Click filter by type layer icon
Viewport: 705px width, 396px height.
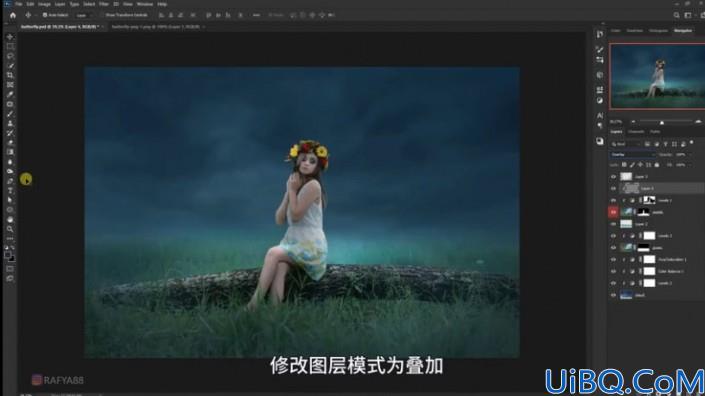point(665,144)
